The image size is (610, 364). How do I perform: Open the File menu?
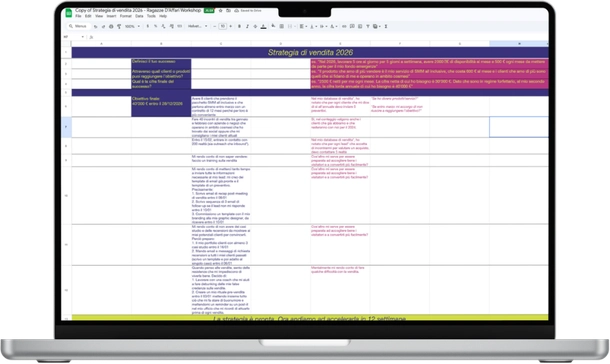coord(78,16)
